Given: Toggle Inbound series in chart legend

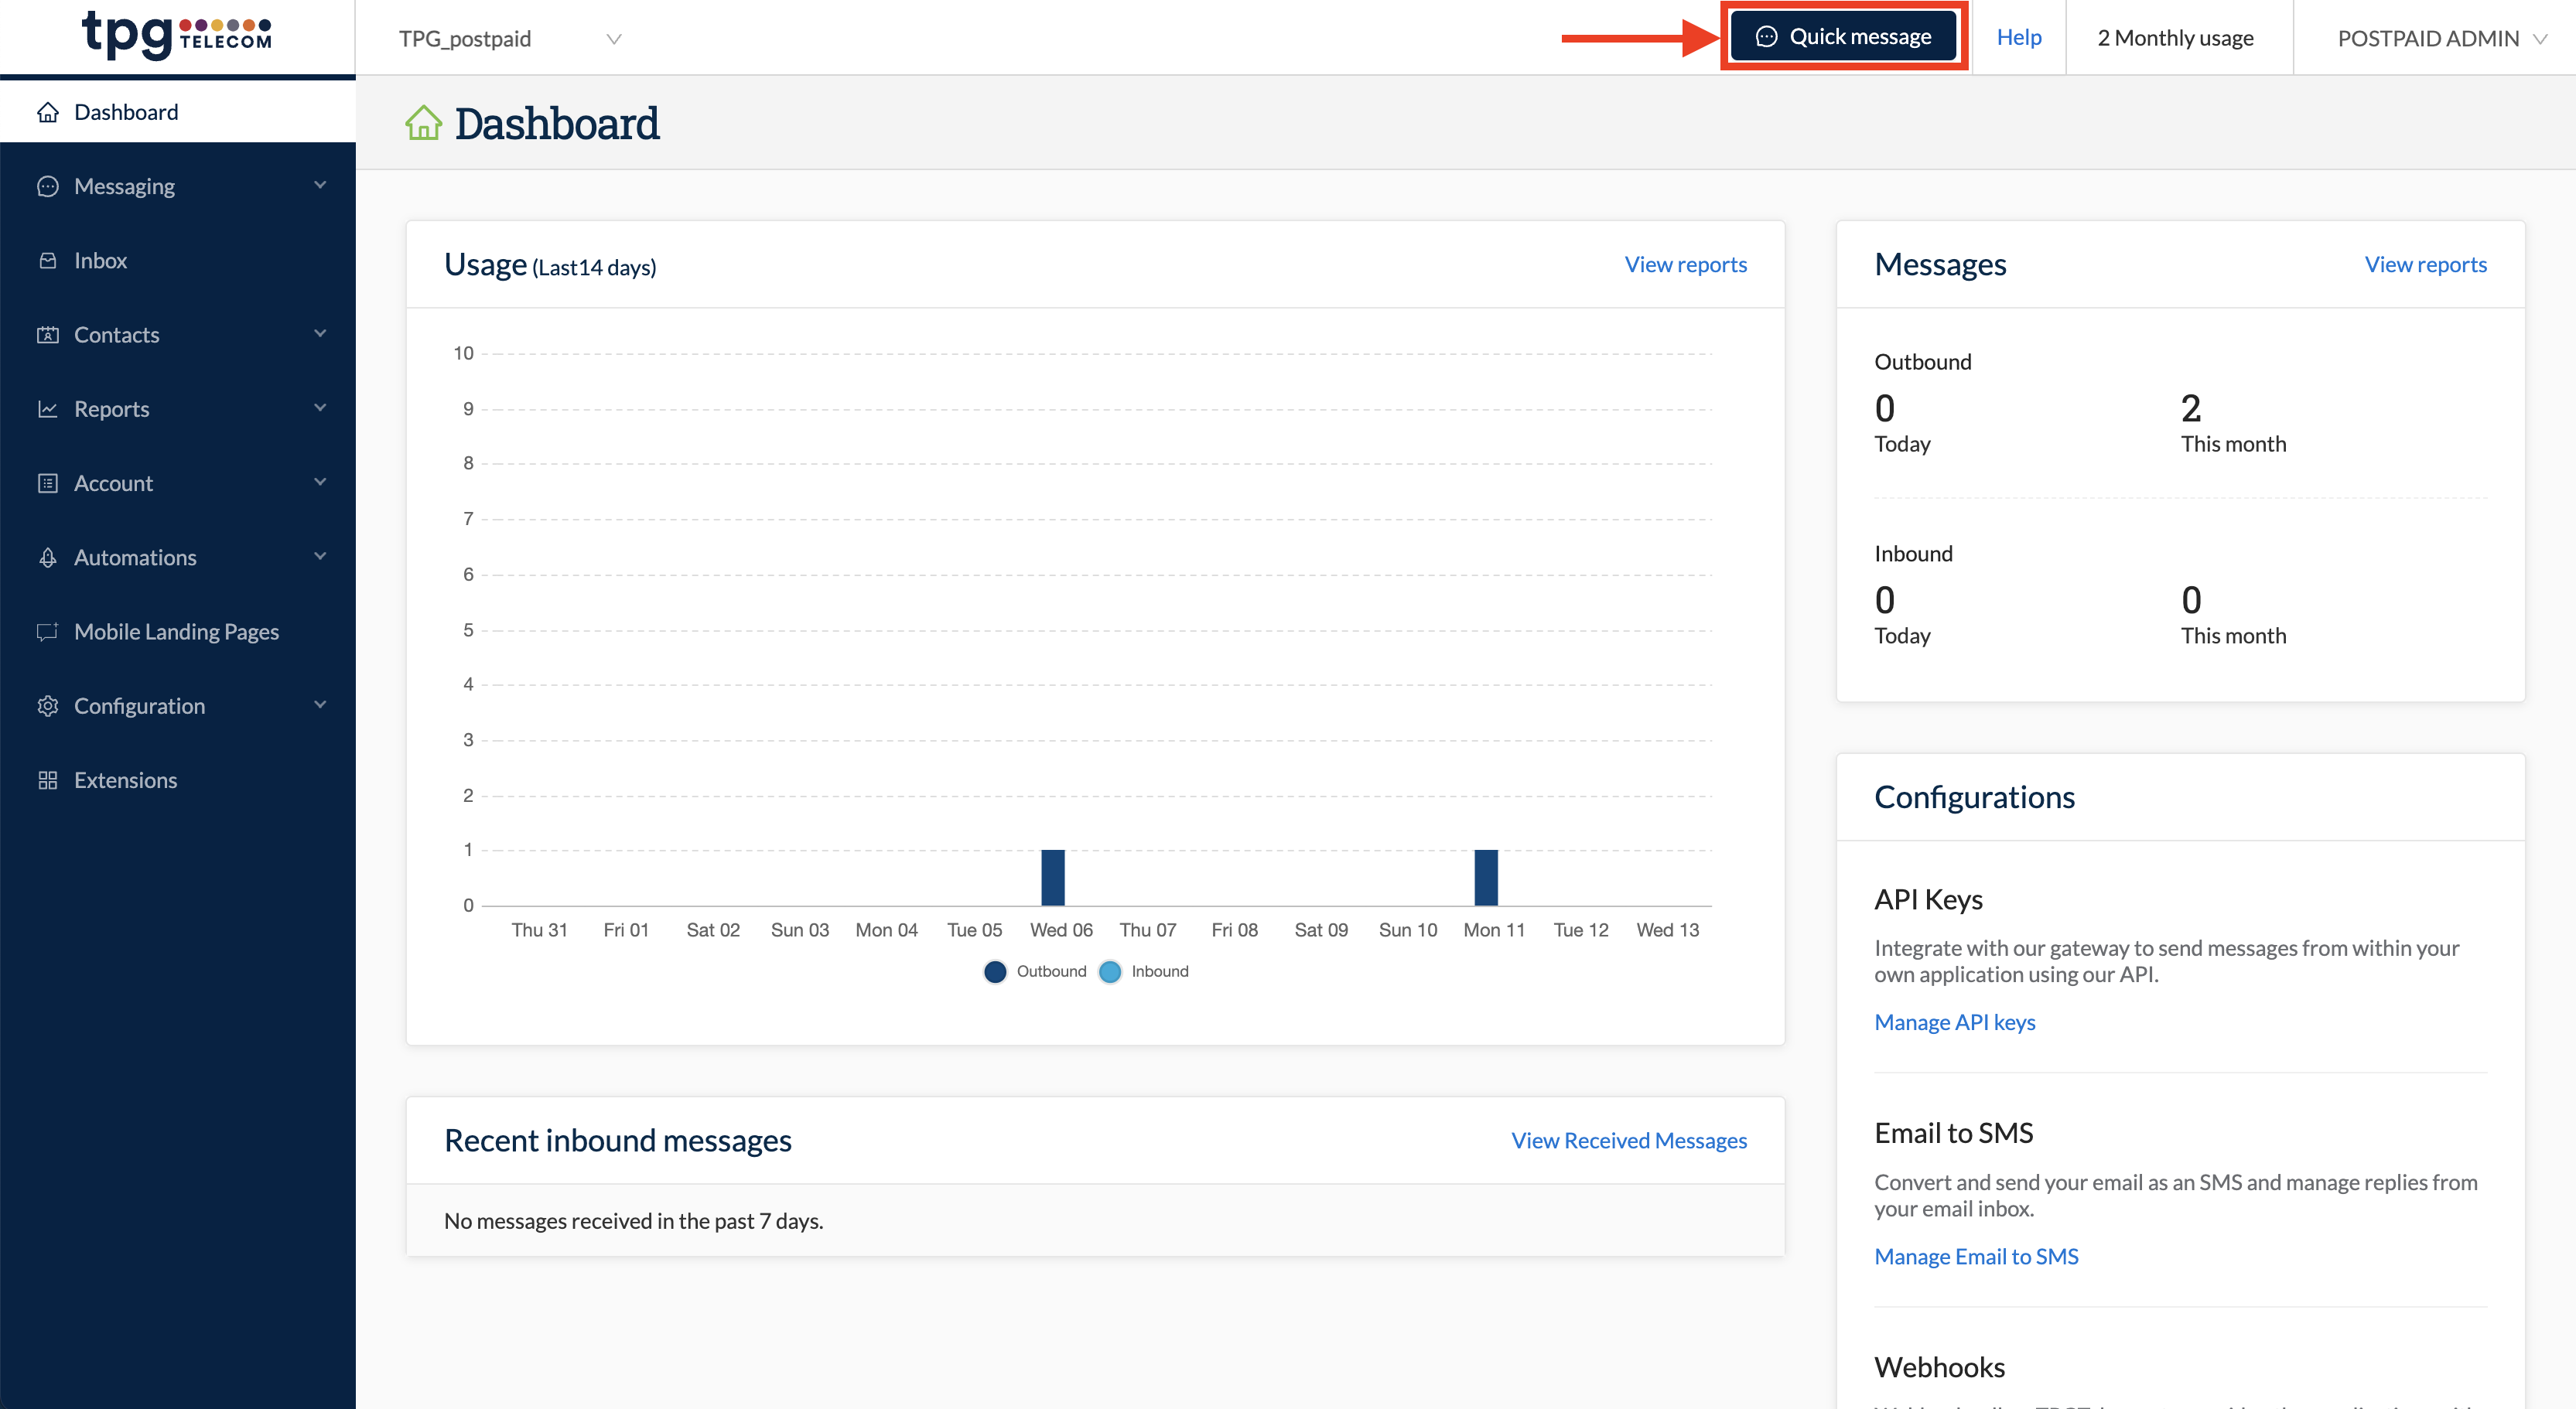Looking at the screenshot, I should tap(1144, 971).
